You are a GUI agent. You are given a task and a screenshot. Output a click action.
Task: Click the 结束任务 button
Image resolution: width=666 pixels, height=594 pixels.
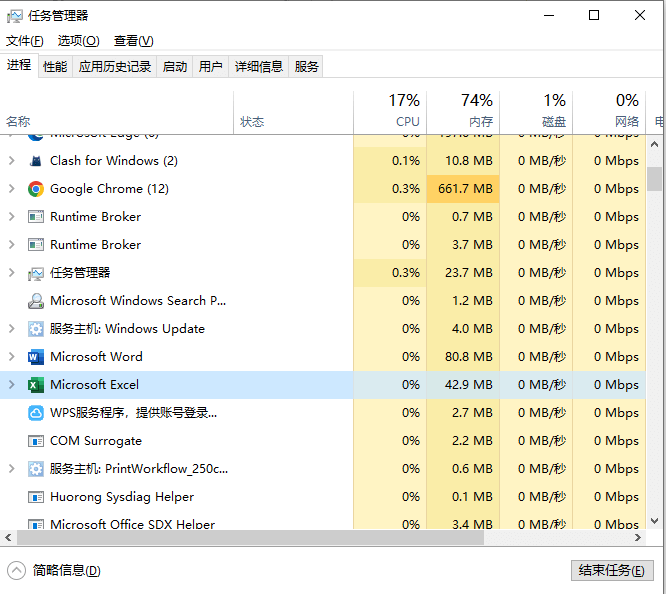pos(612,571)
